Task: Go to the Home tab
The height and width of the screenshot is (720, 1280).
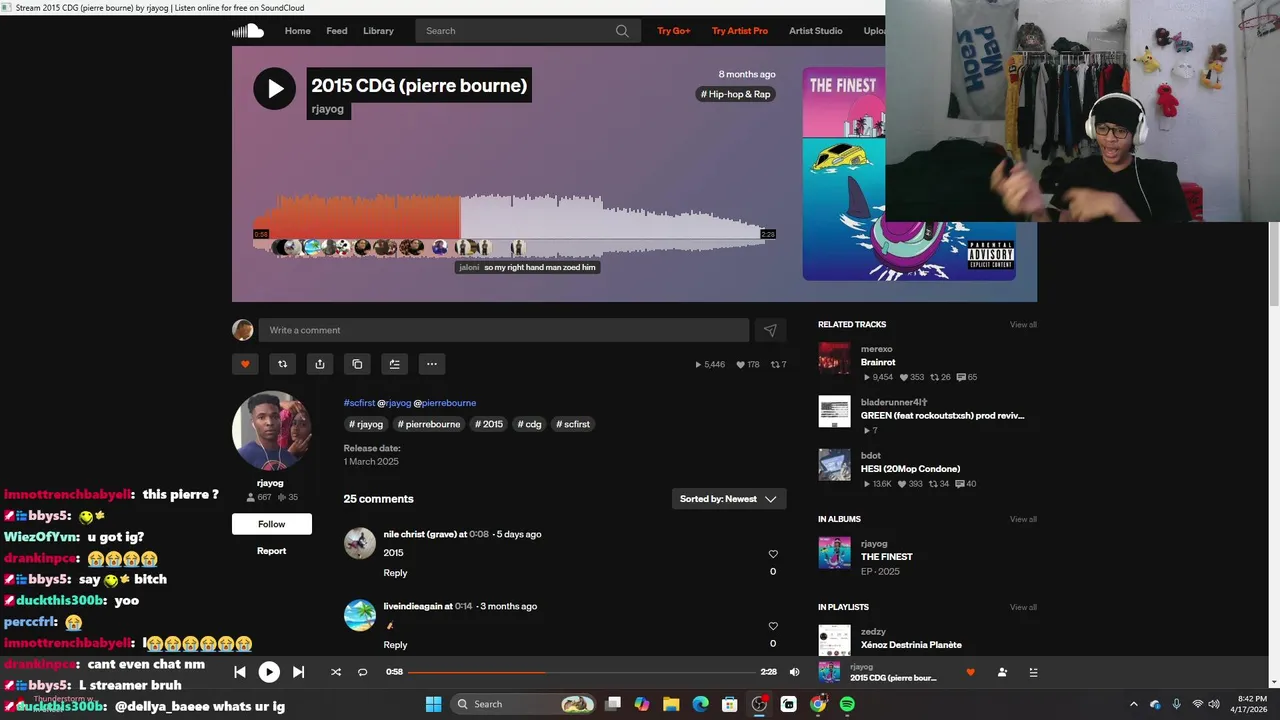Action: 297,31
